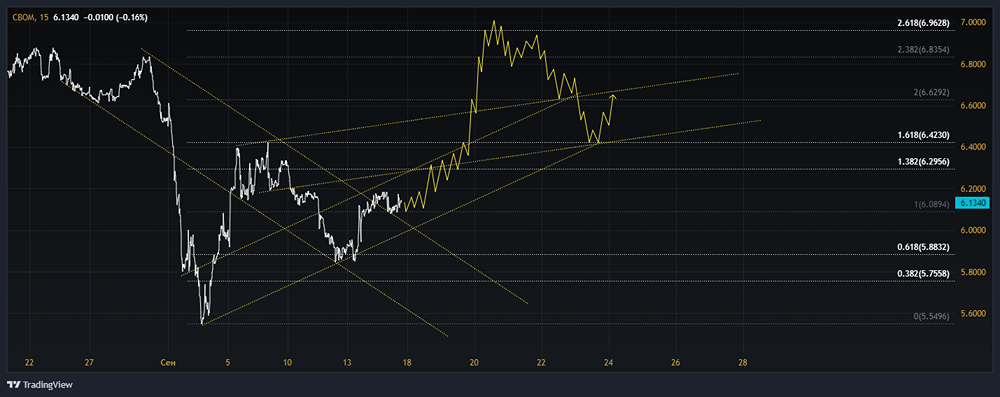The width and height of the screenshot is (1000, 397).
Task: Select Fibonacci level 1.618(6.4230) label
Action: tap(923, 135)
